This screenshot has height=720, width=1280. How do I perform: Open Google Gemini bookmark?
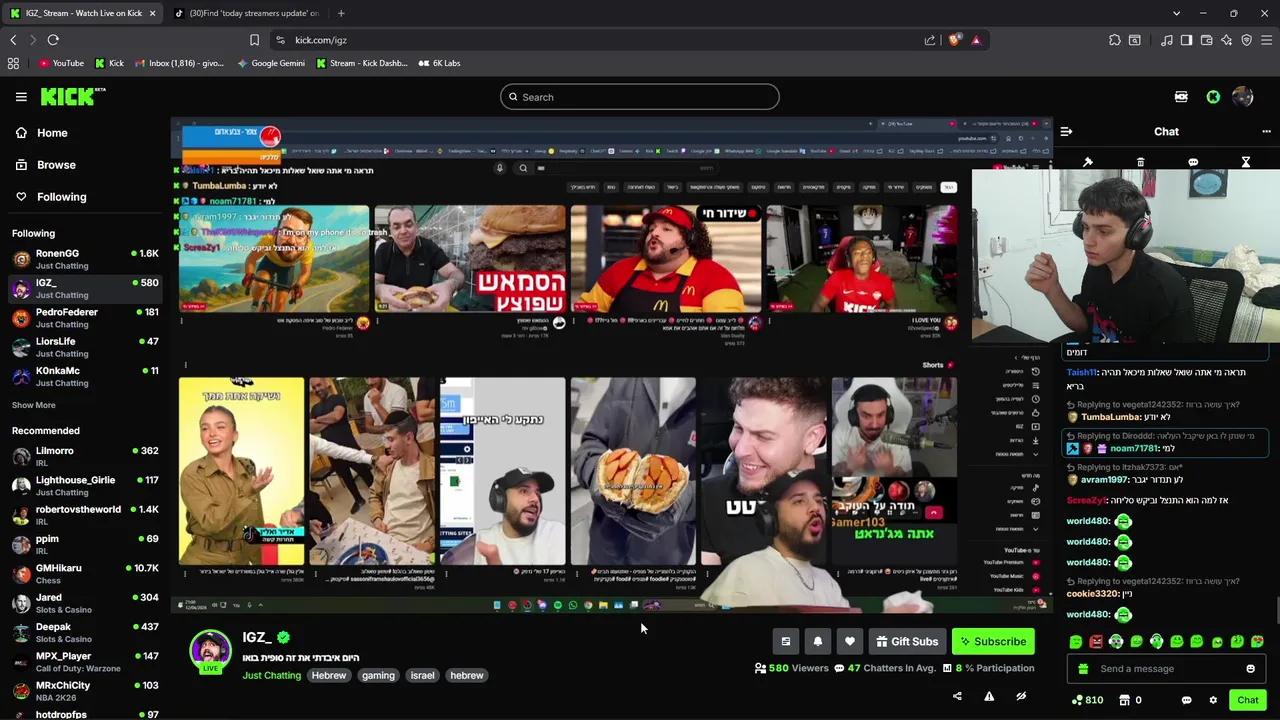pyautogui.click(x=271, y=63)
